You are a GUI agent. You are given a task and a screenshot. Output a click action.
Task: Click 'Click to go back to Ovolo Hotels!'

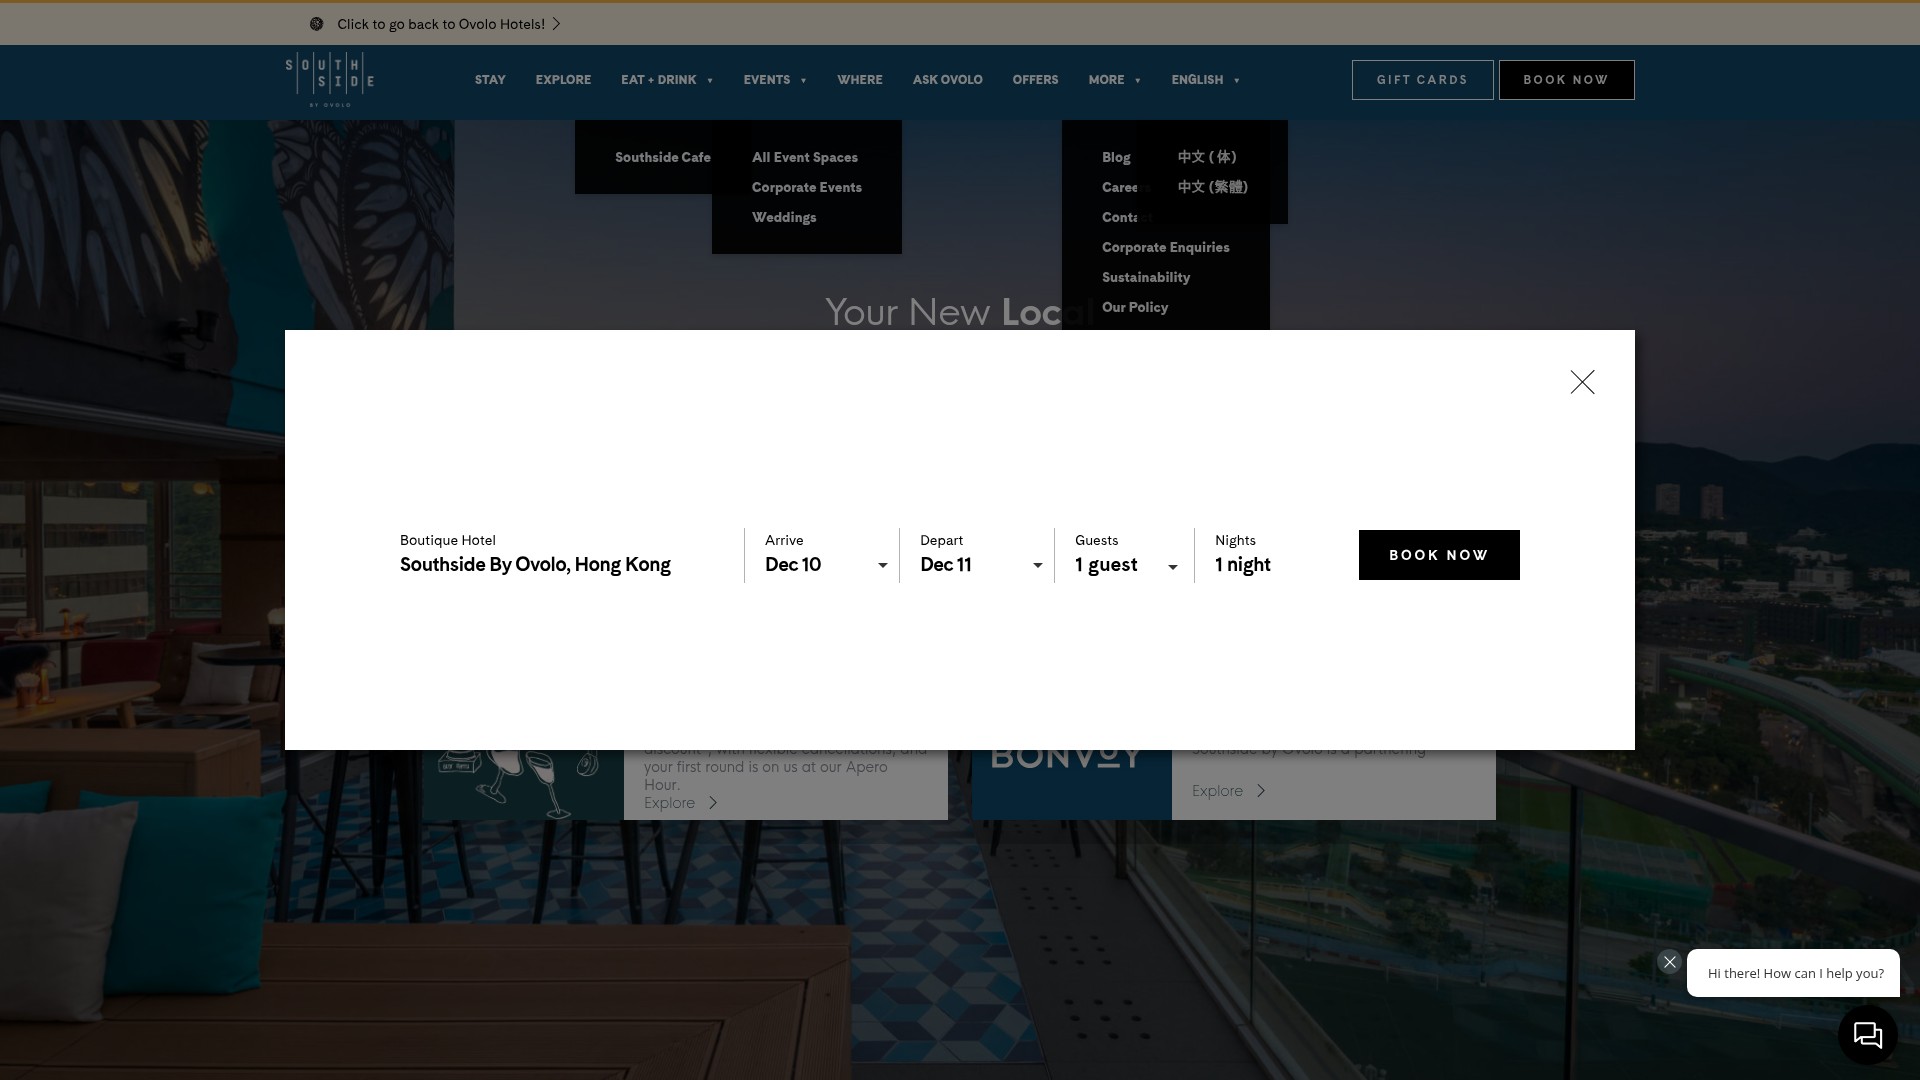click(441, 24)
